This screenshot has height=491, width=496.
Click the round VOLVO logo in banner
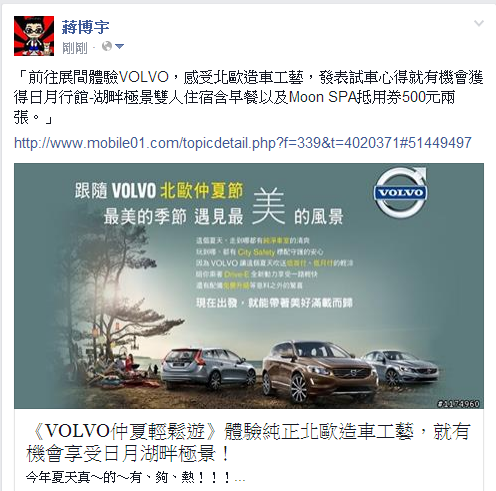[x=400, y=193]
